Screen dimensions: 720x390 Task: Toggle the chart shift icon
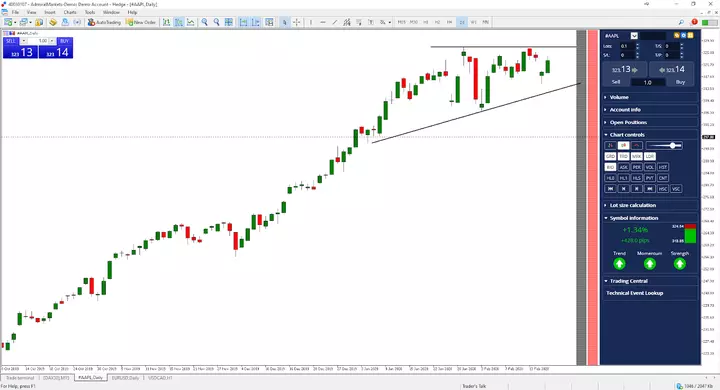click(256, 22)
